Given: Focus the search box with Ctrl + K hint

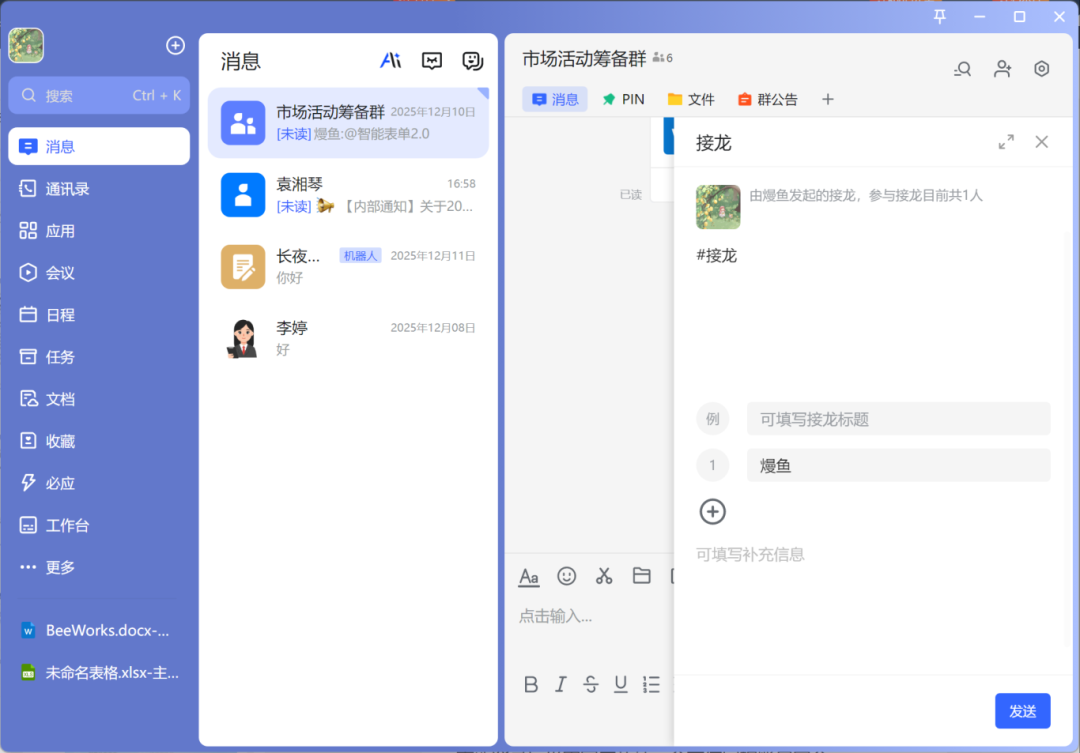Looking at the screenshot, I should click(x=99, y=95).
